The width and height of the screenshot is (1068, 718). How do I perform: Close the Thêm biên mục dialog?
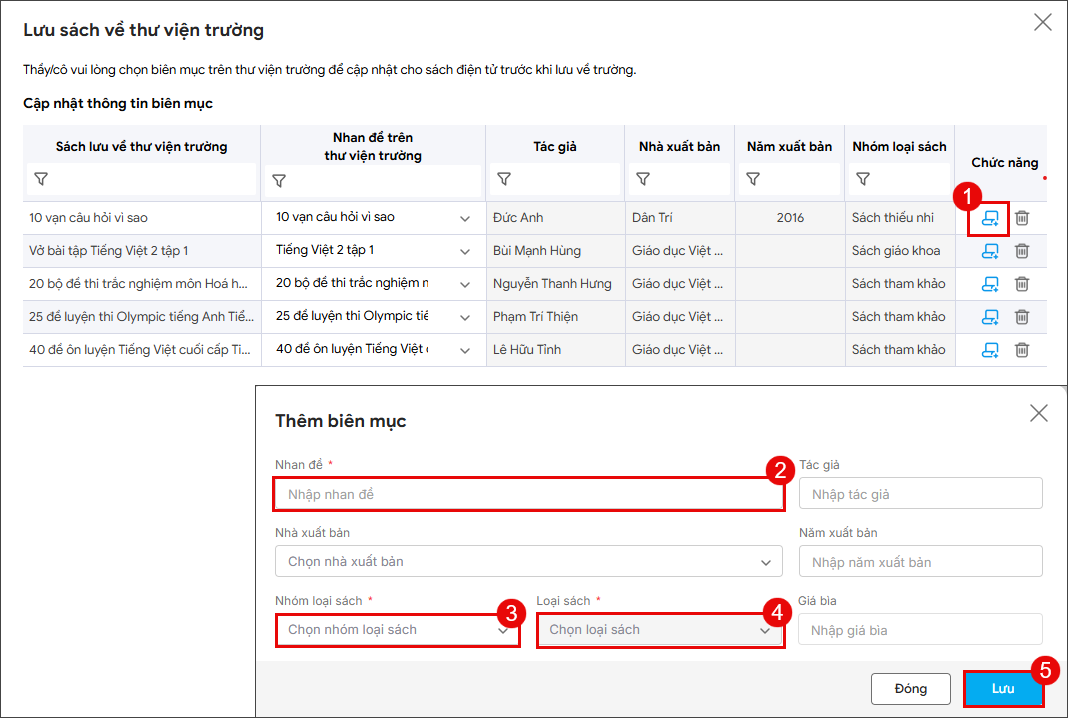point(1039,413)
